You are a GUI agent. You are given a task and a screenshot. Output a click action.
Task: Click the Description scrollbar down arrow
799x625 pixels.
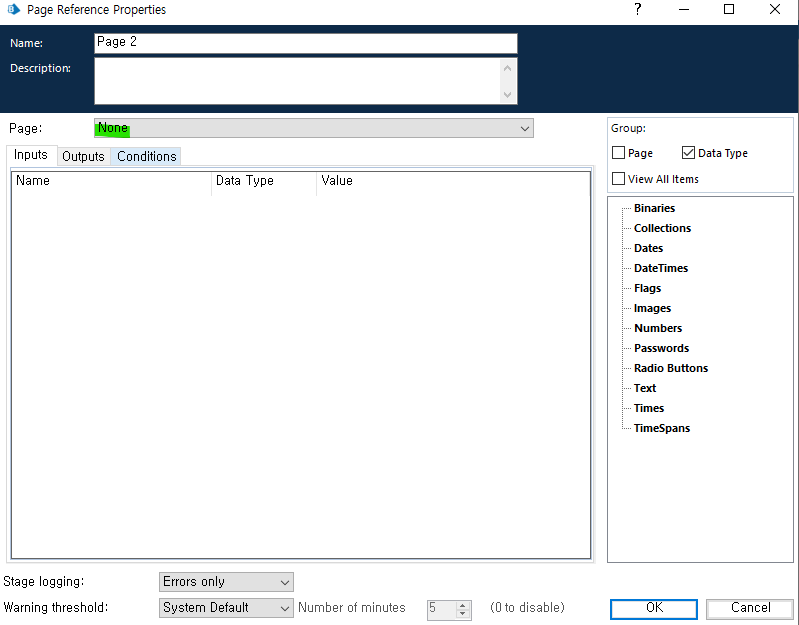[508, 94]
